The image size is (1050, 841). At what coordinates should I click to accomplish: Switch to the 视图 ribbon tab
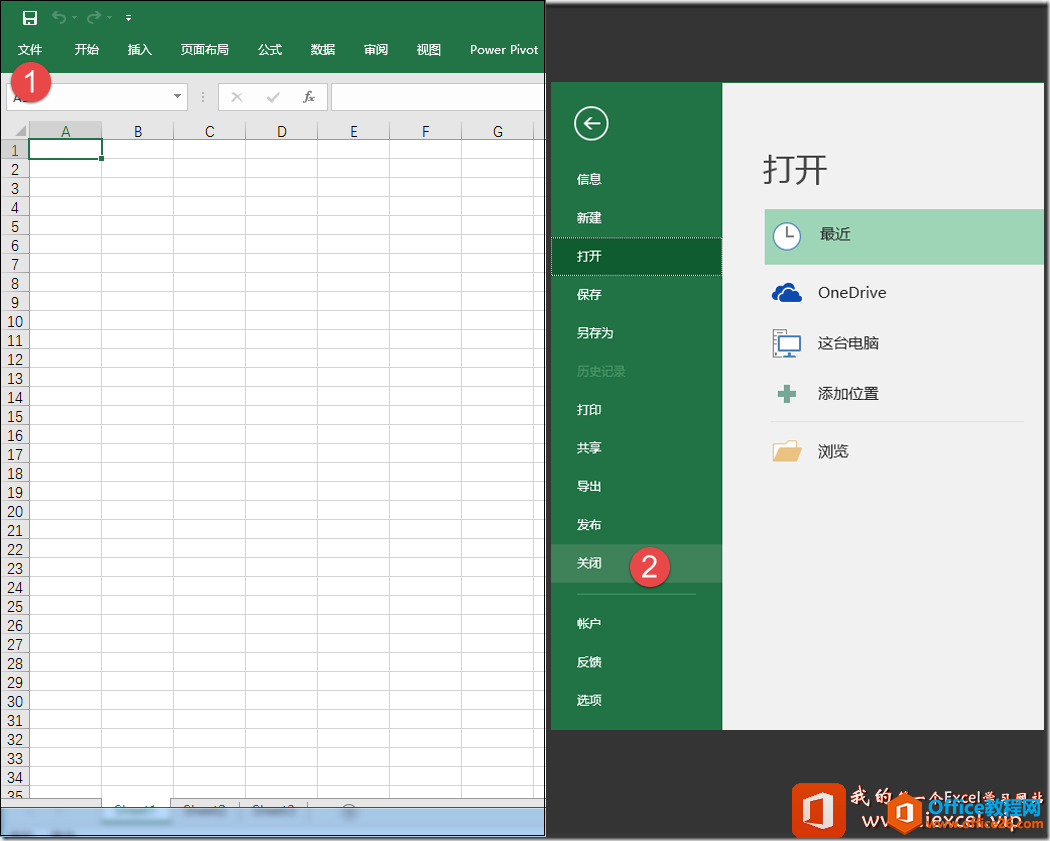coord(428,49)
